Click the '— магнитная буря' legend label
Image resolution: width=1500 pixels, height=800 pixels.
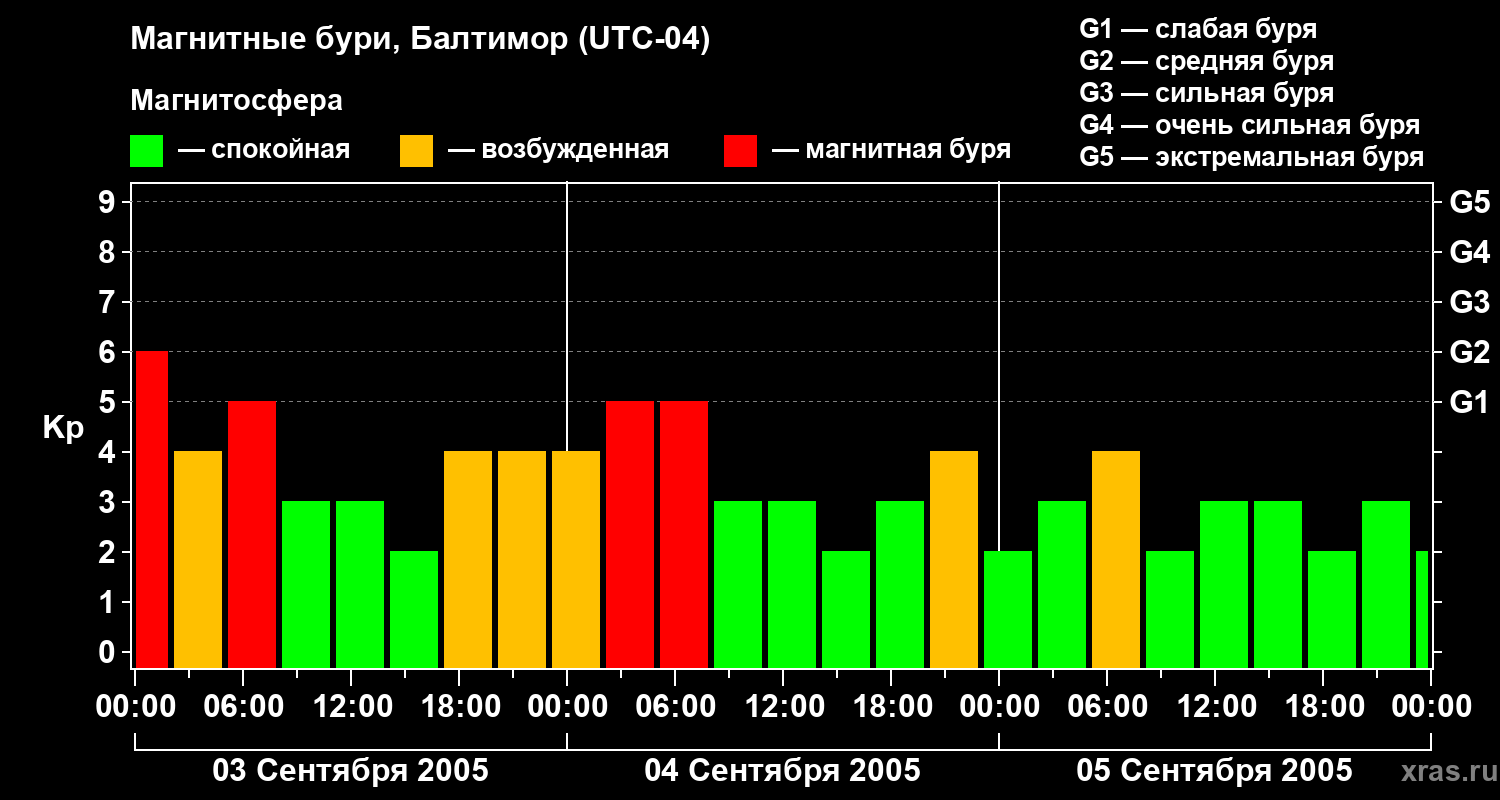tap(892, 151)
